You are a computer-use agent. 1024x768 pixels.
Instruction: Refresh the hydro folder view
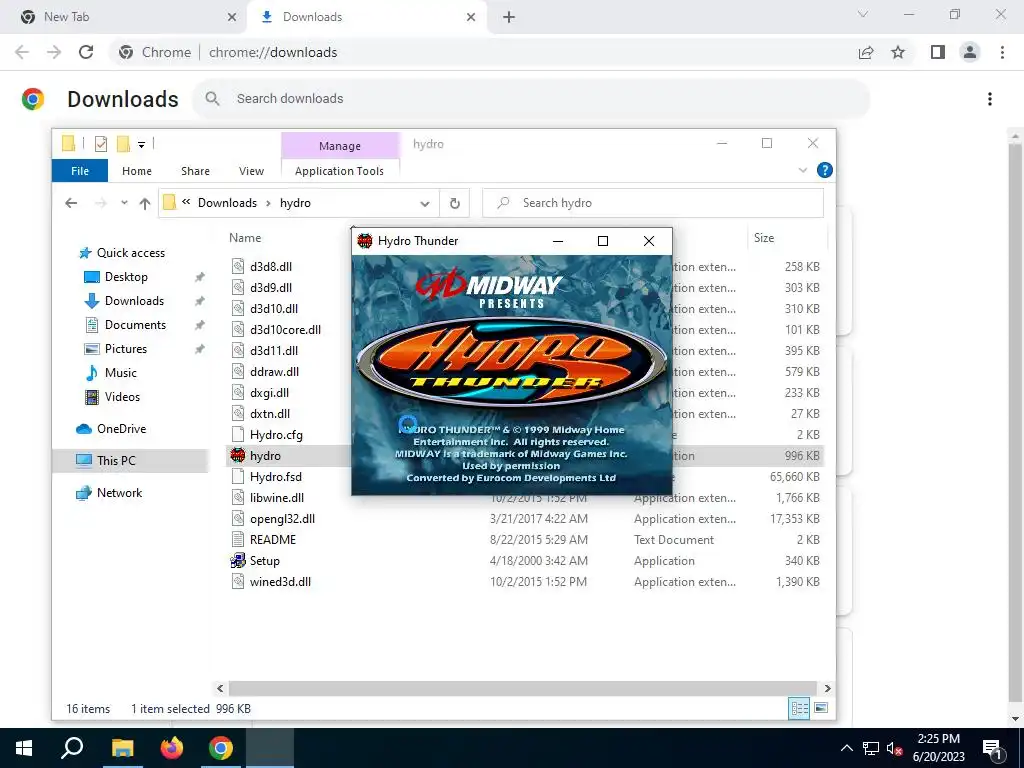[455, 203]
